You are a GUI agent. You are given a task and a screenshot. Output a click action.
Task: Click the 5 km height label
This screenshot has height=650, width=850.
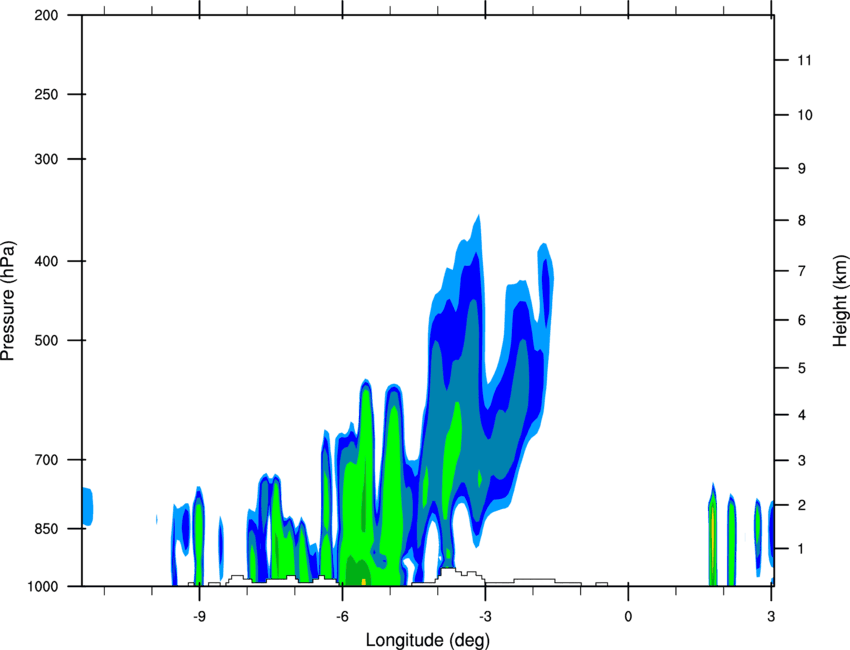[802, 368]
